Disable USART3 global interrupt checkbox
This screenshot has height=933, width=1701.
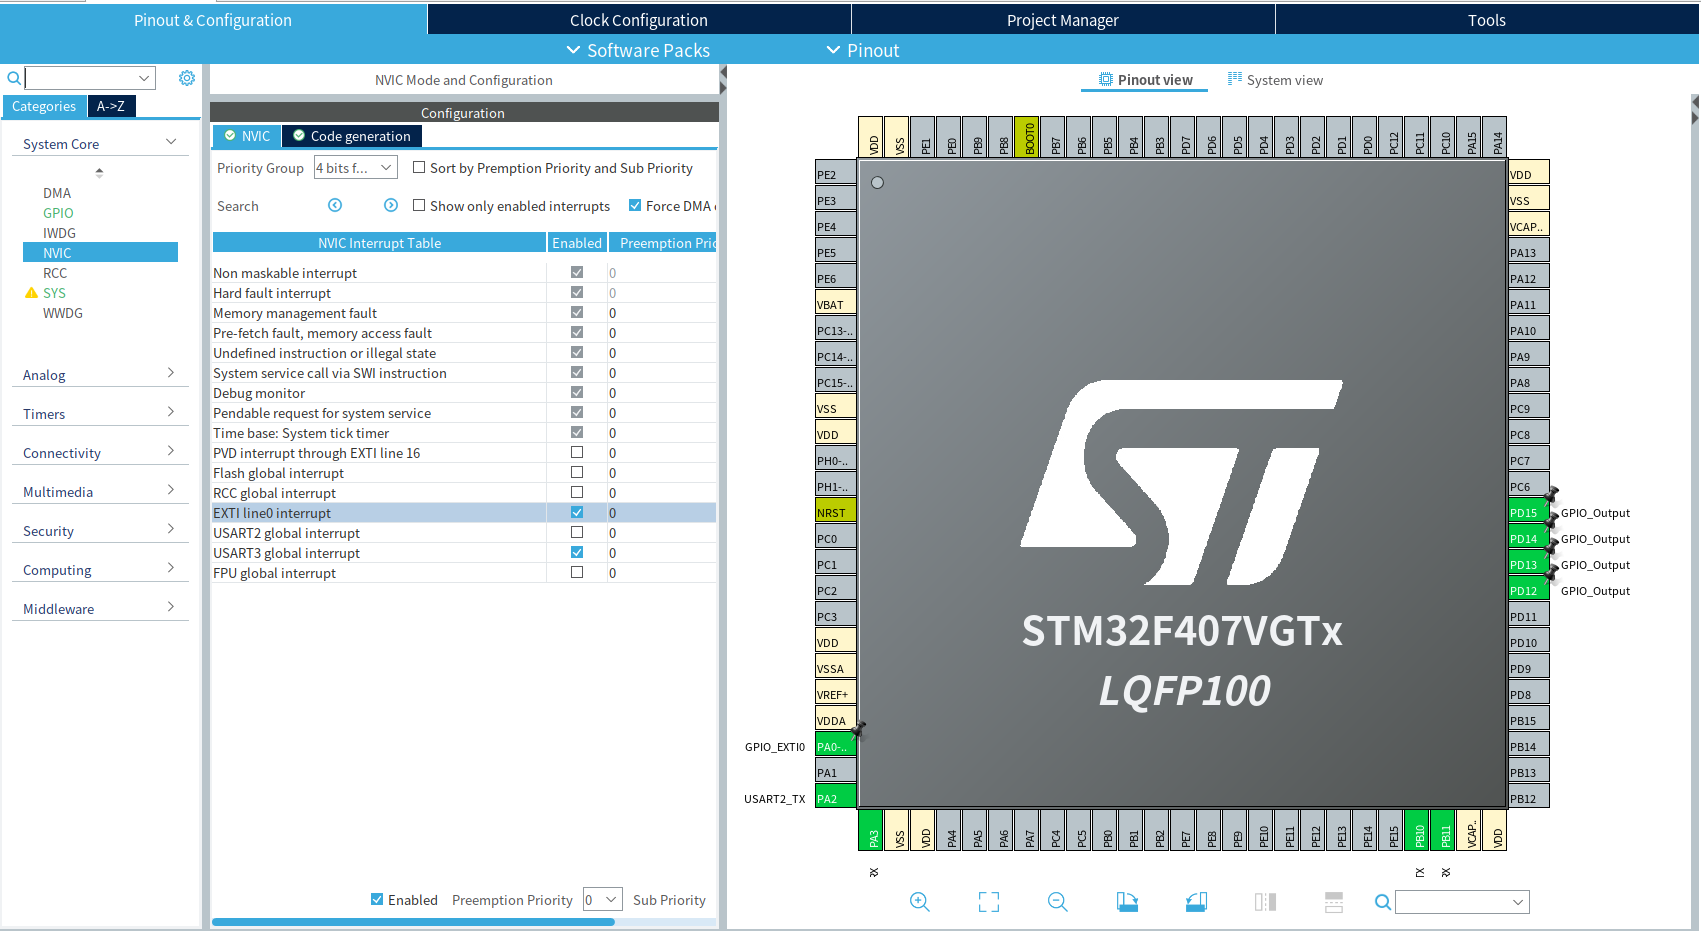[x=577, y=552]
